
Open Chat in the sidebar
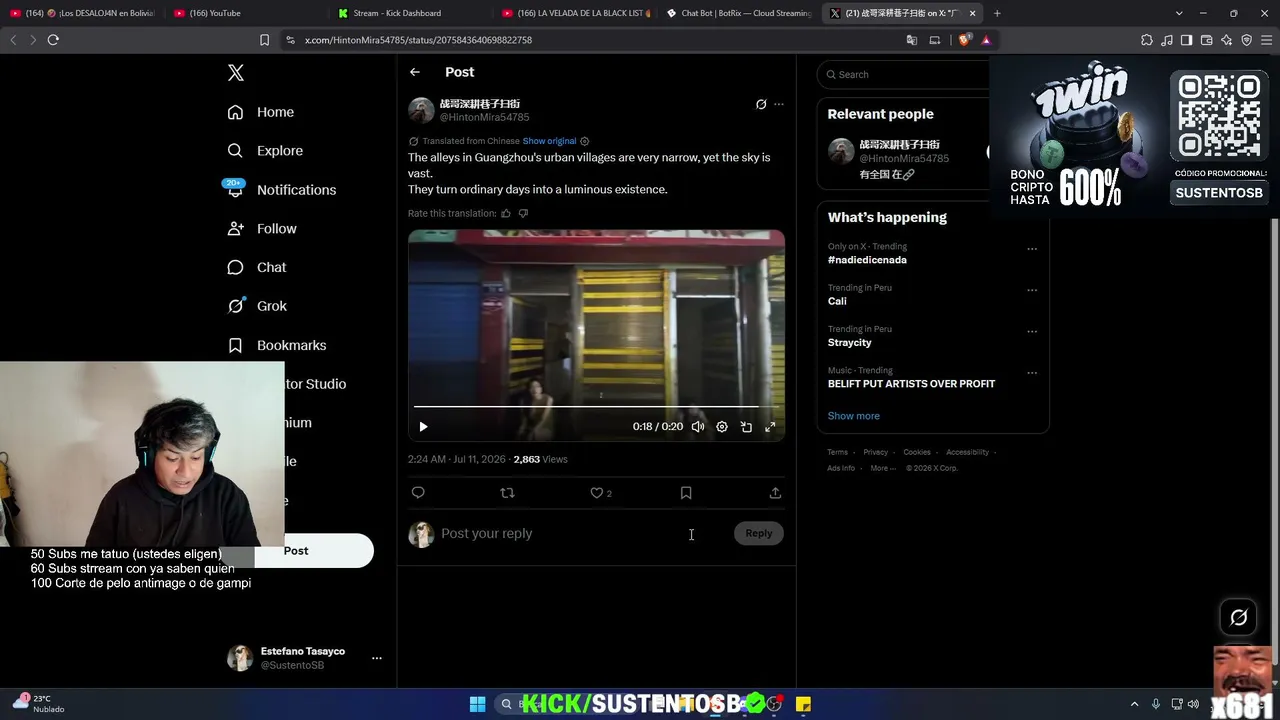(x=257, y=268)
